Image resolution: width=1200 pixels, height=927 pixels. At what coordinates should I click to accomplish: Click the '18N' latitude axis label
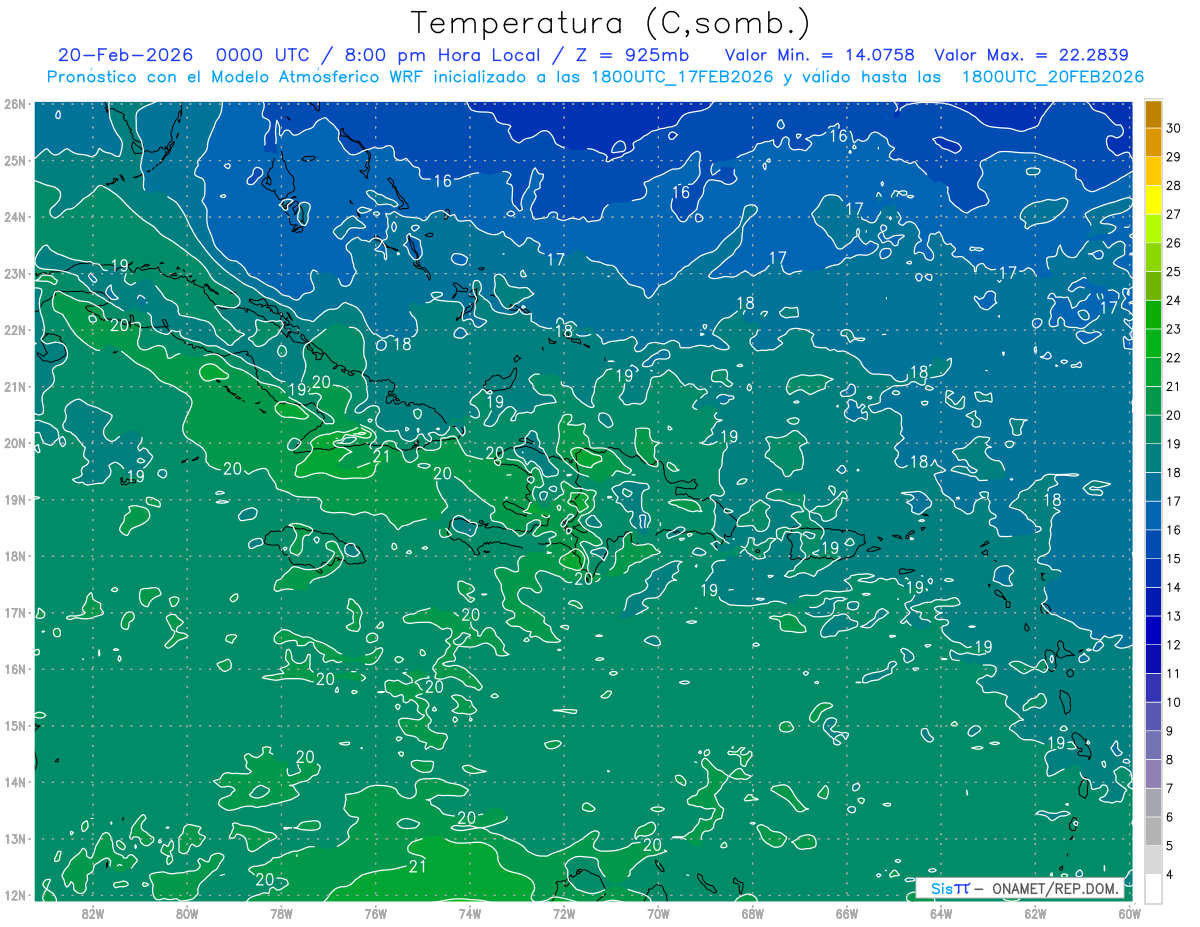click(14, 556)
